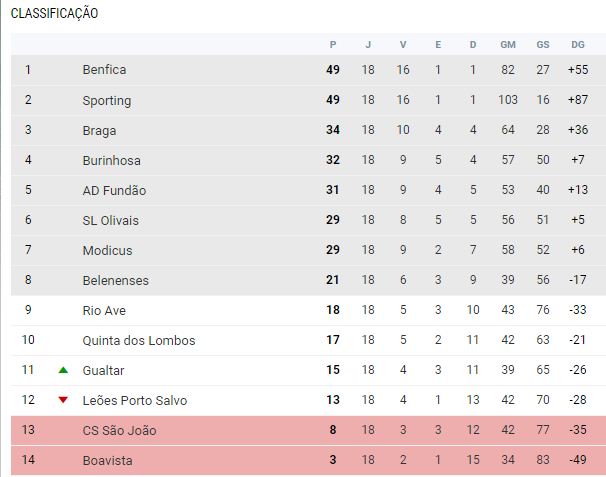Screen dimensions: 606x477
Task: Sort table by the P points column header
Action: [x=333, y=44]
